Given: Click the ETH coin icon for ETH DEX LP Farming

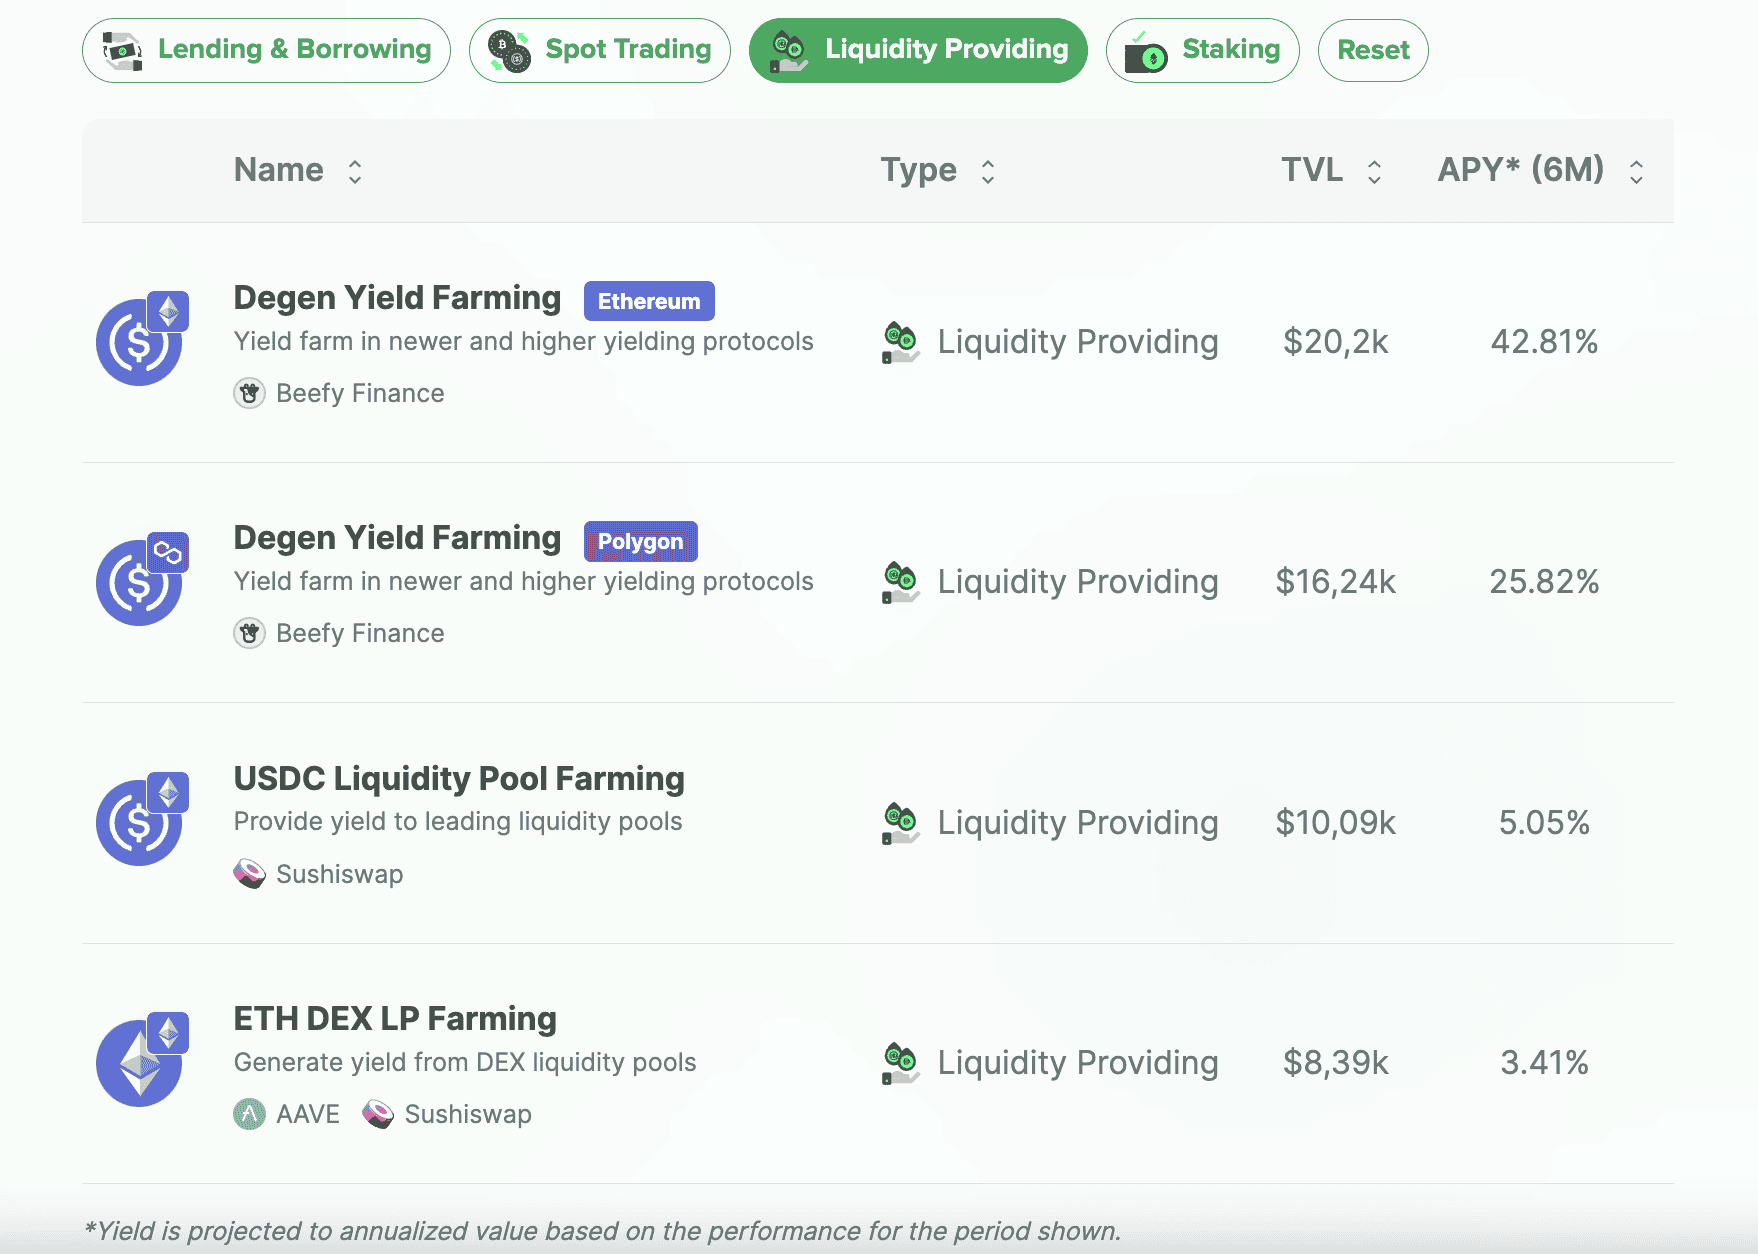Looking at the screenshot, I should coord(139,1062).
